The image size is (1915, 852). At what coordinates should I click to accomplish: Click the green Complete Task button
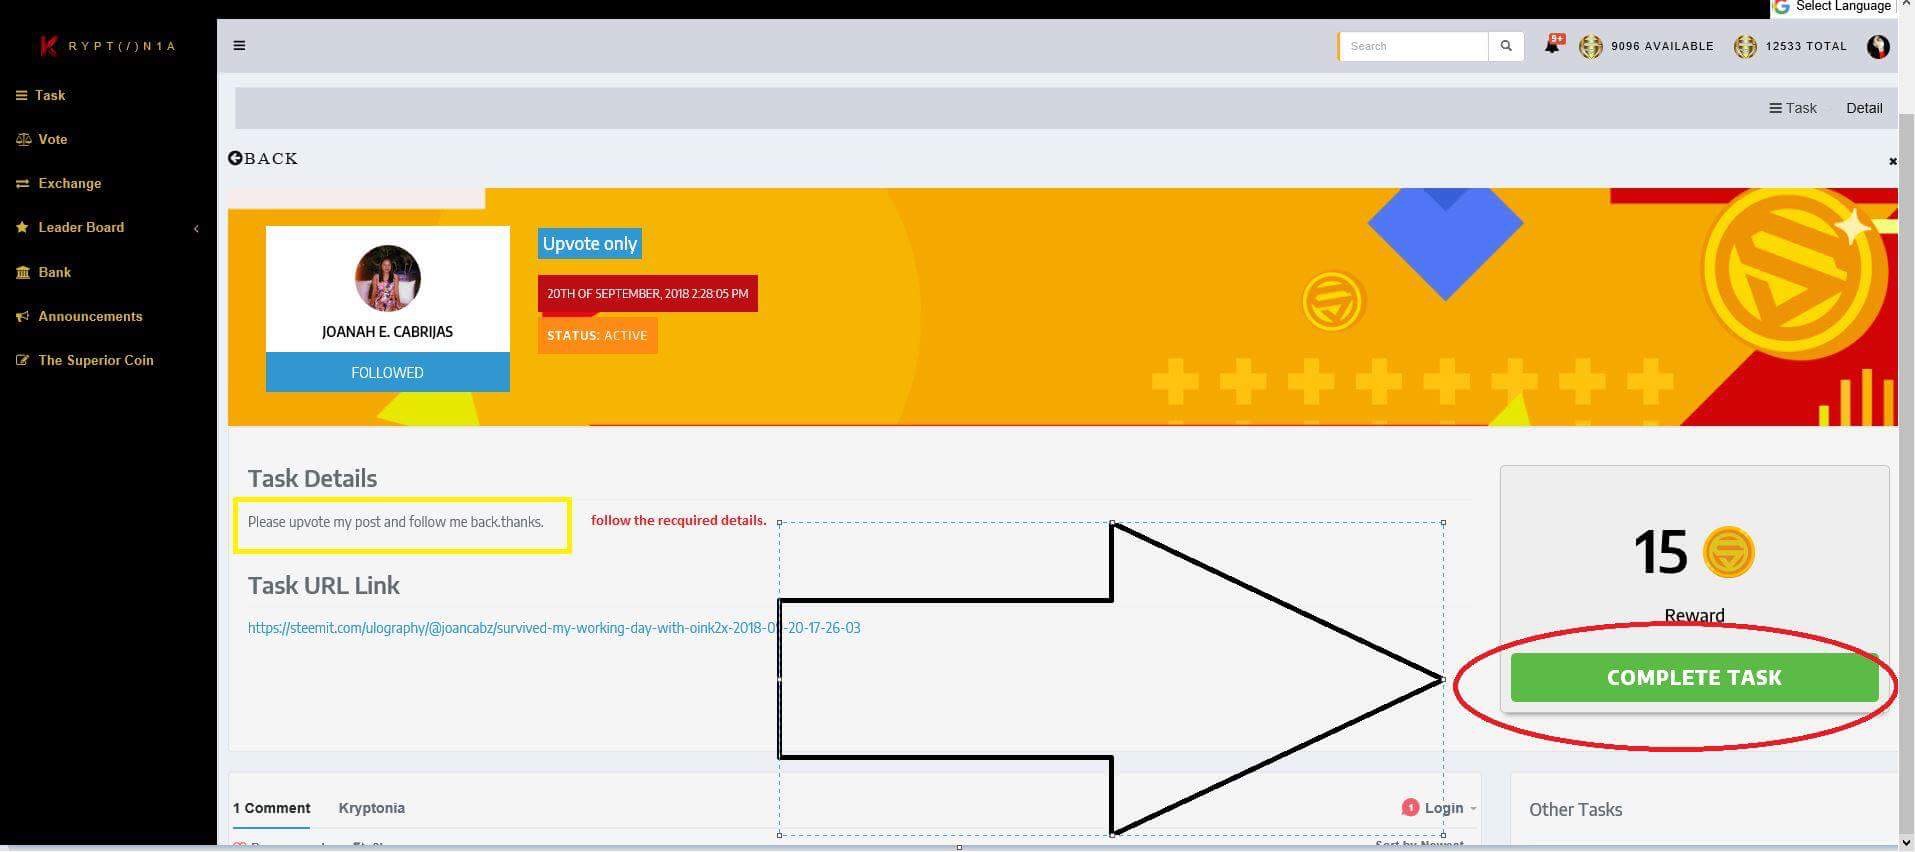coord(1694,677)
